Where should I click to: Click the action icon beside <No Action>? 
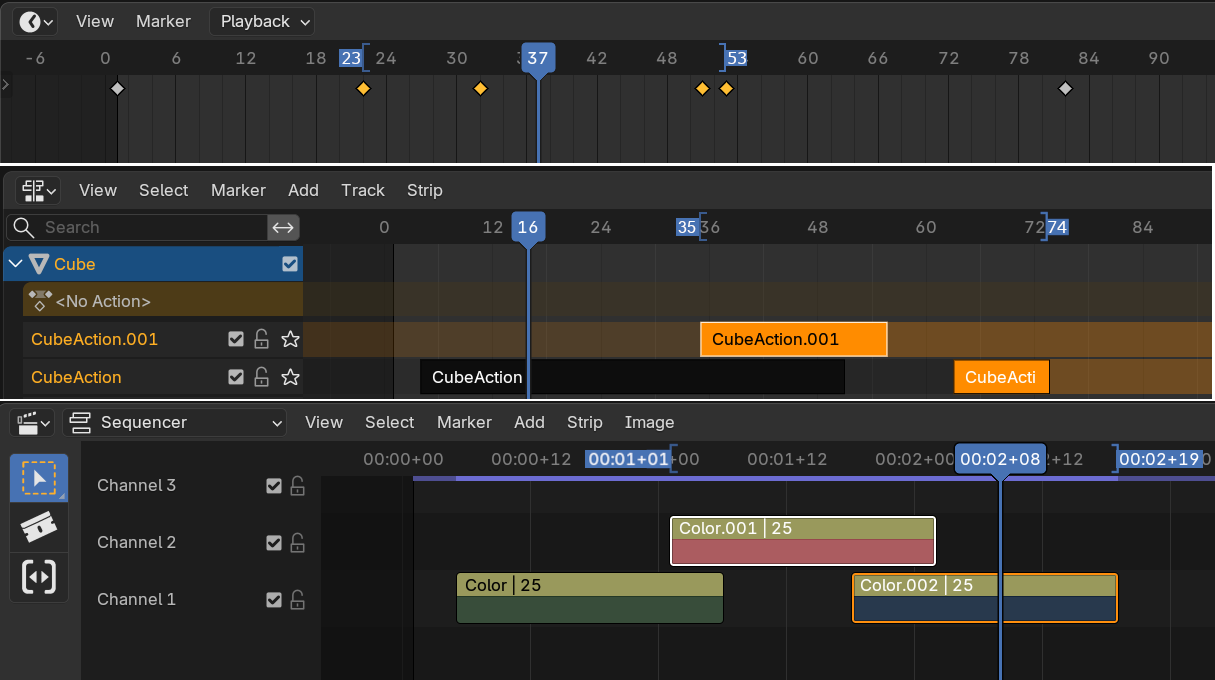tap(40, 300)
